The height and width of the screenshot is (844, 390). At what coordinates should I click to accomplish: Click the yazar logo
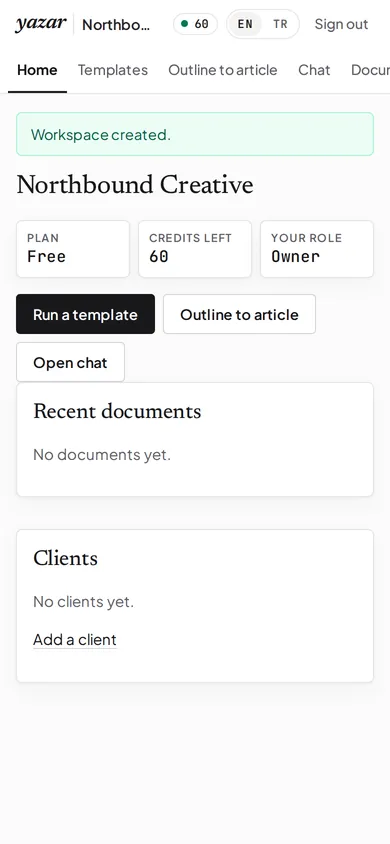click(x=41, y=24)
